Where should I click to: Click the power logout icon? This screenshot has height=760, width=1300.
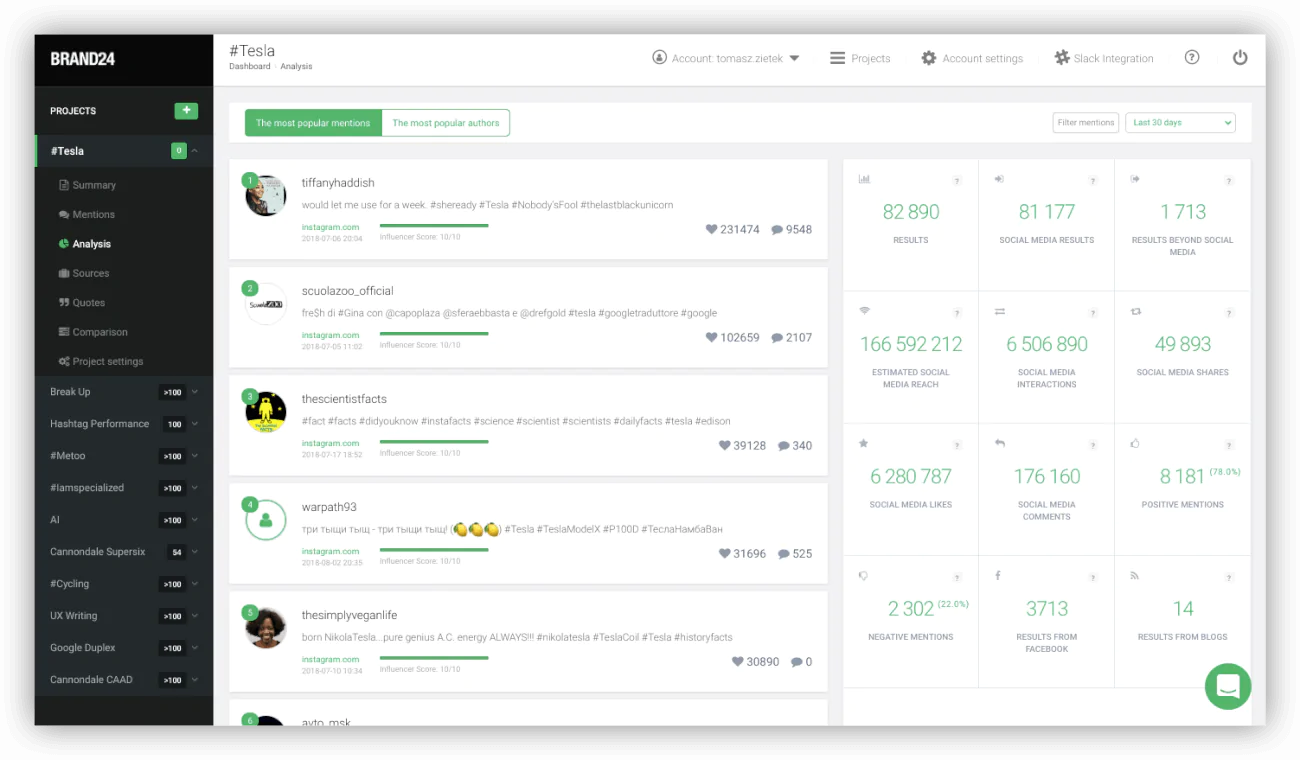pos(1240,58)
